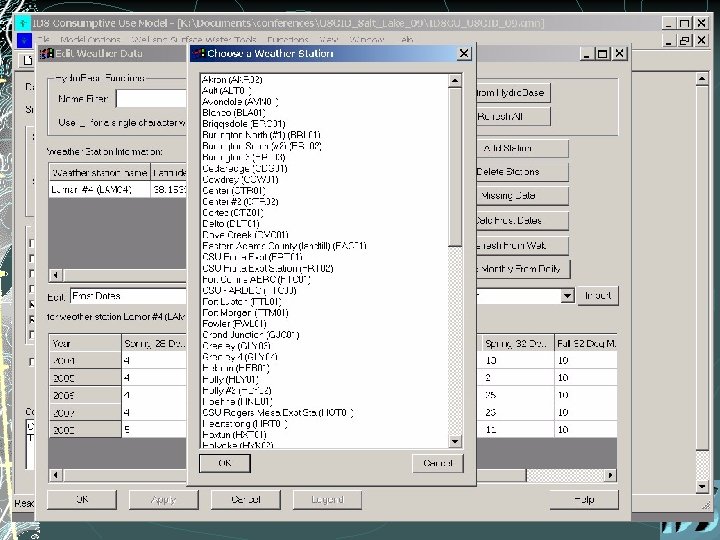Click the New document toolbar icon
This screenshot has width=720, height=540.
[x=28, y=60]
